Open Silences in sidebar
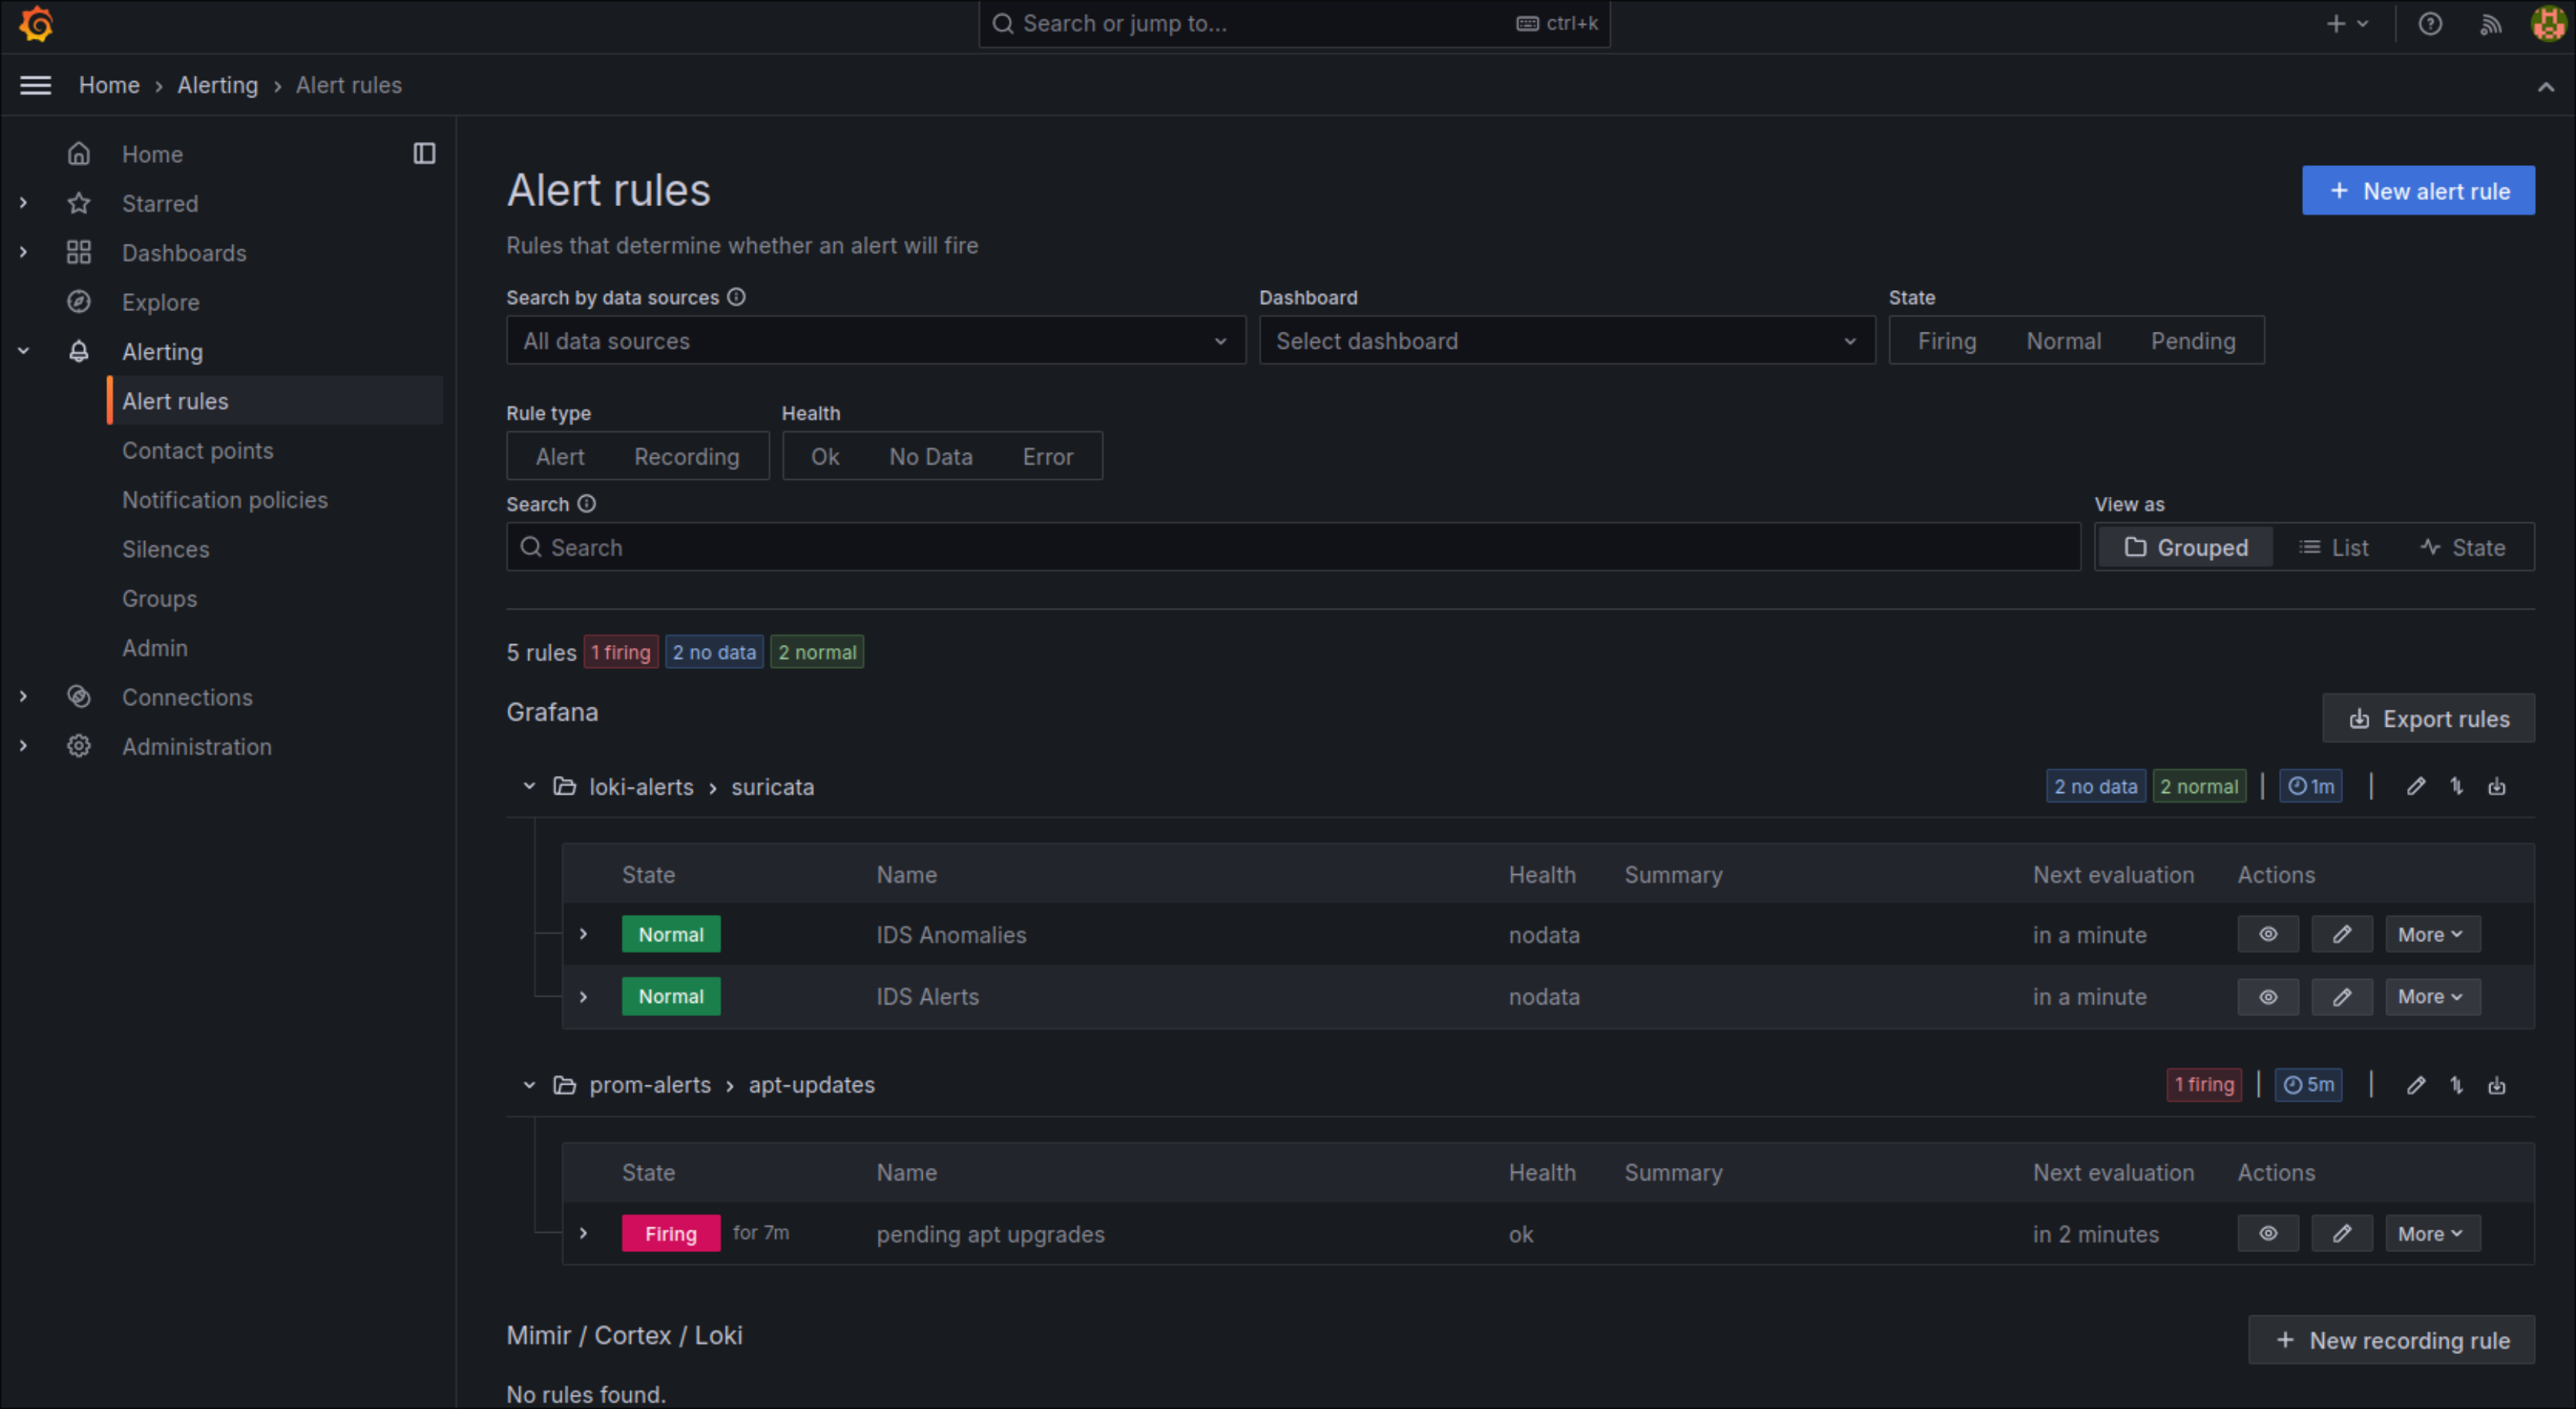This screenshot has height=1409, width=2576. point(165,549)
